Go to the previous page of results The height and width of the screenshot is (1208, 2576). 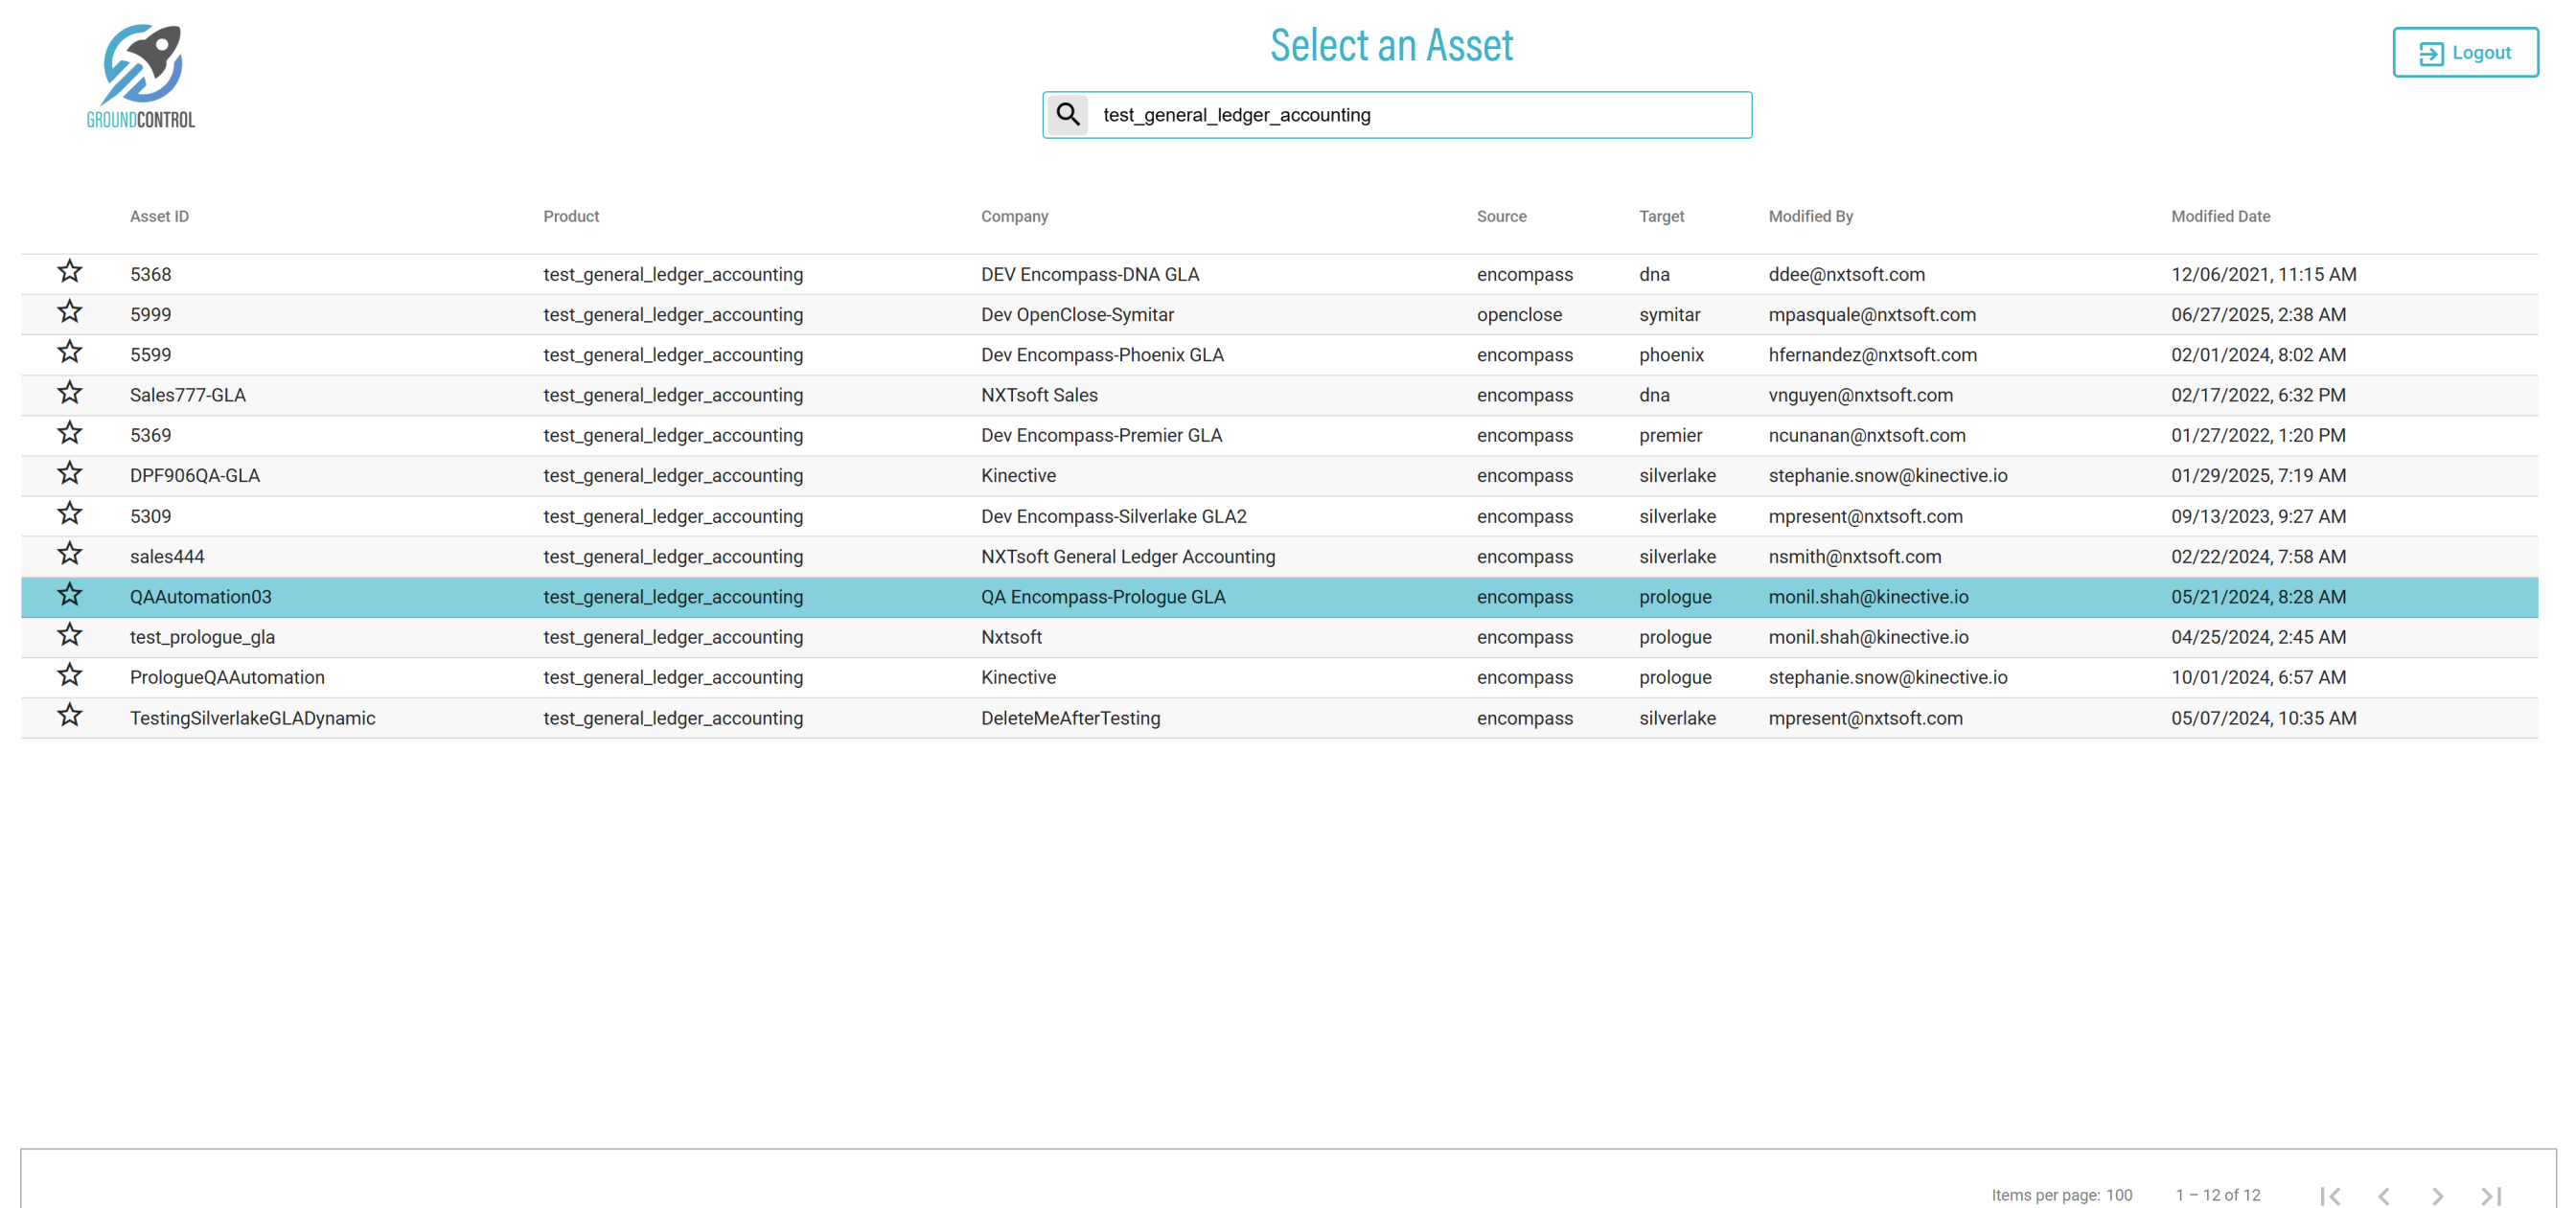click(2383, 1195)
